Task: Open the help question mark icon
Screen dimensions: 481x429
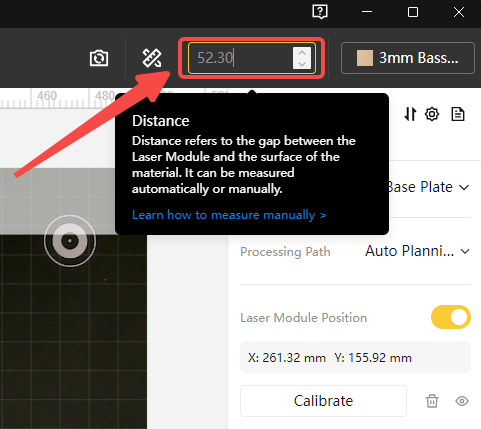Action: coord(320,12)
